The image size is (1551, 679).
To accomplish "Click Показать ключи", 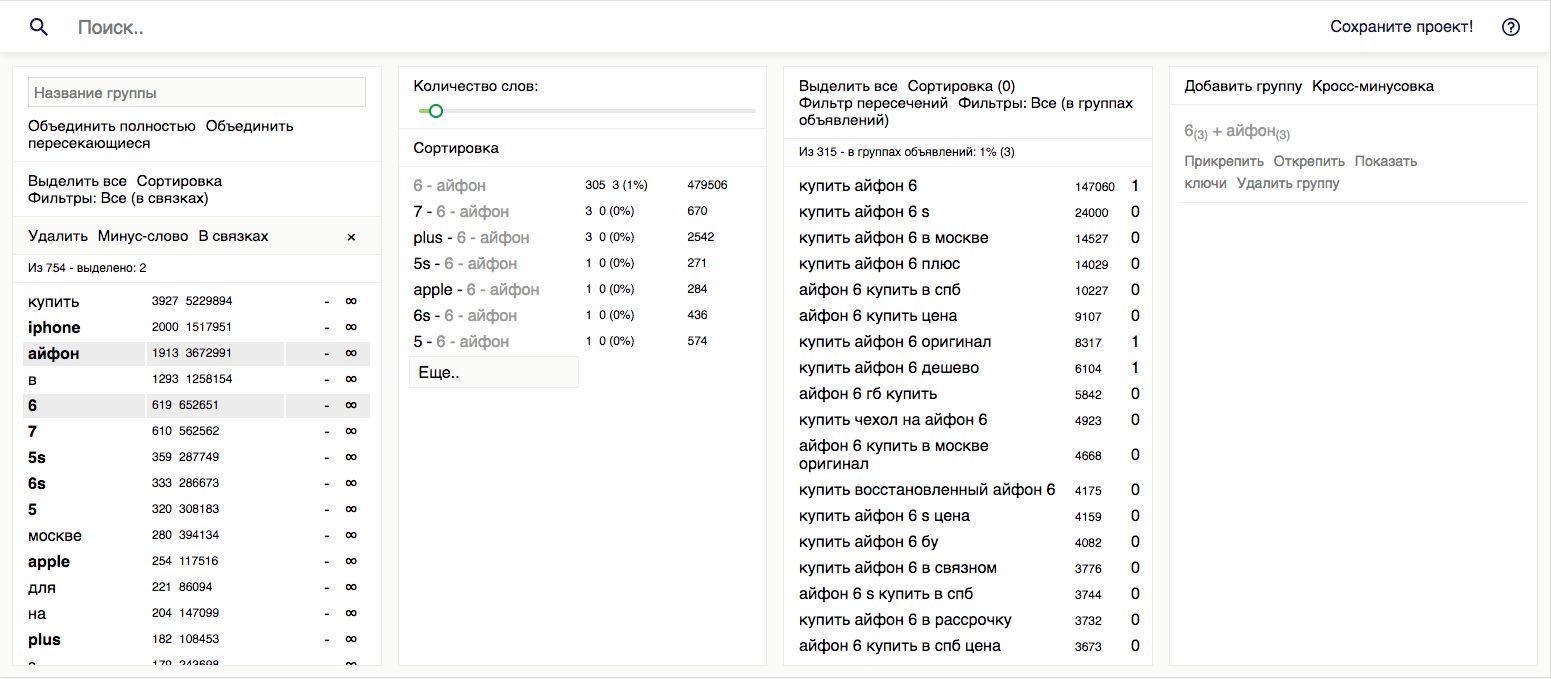I will pyautogui.click(x=1301, y=172).
